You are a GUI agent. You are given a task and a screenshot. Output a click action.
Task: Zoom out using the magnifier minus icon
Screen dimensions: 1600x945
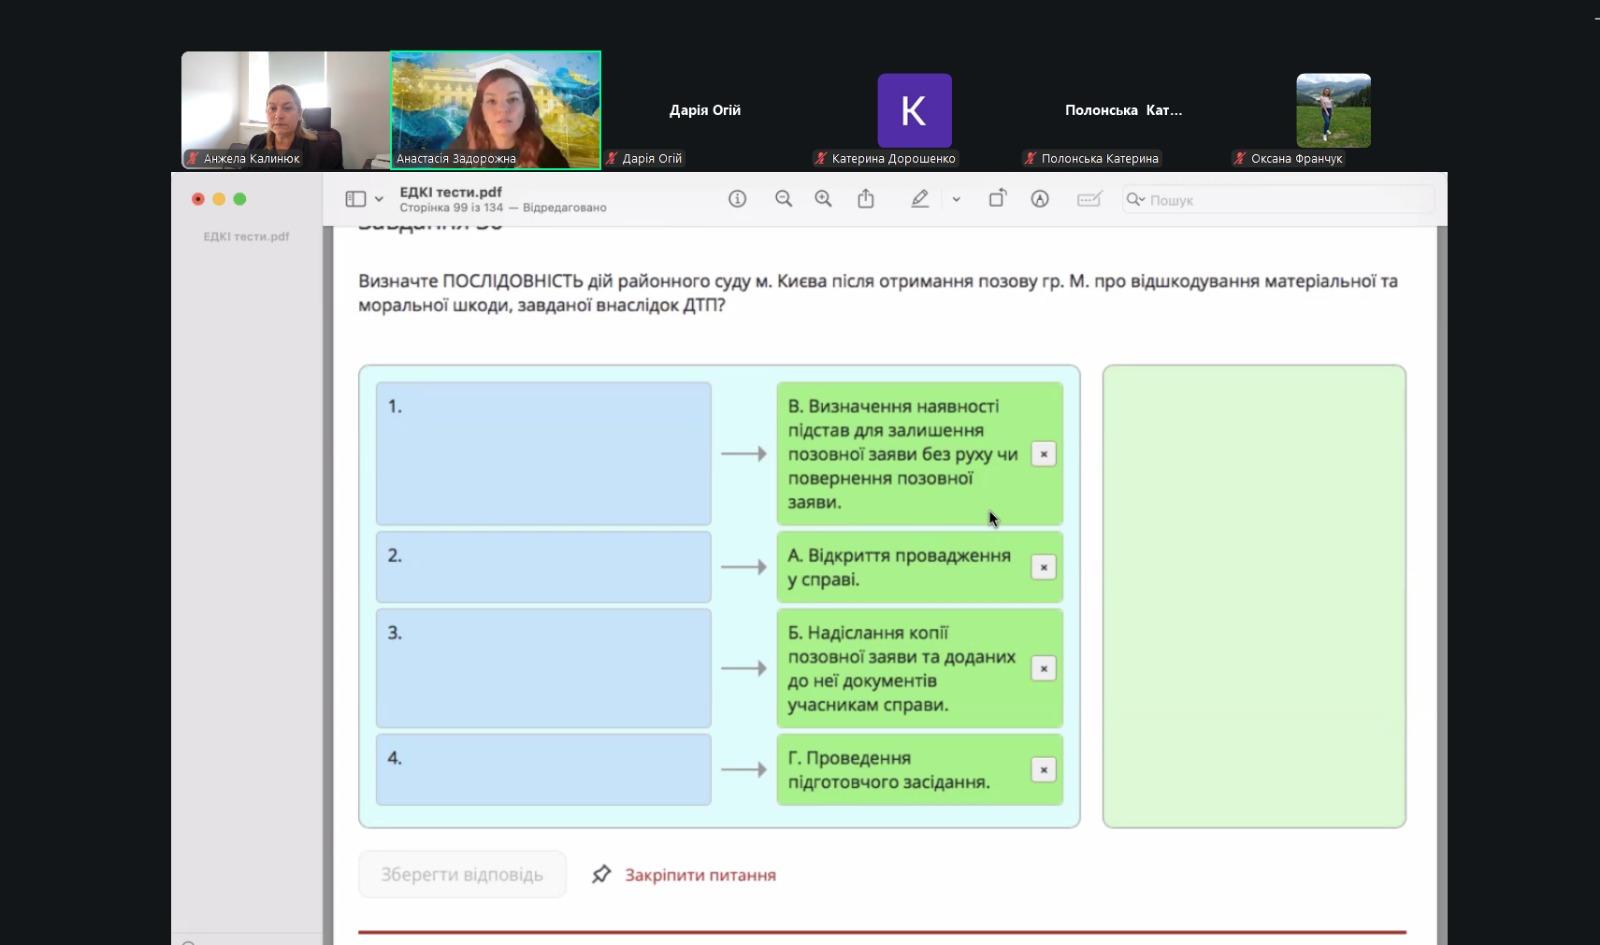click(783, 199)
